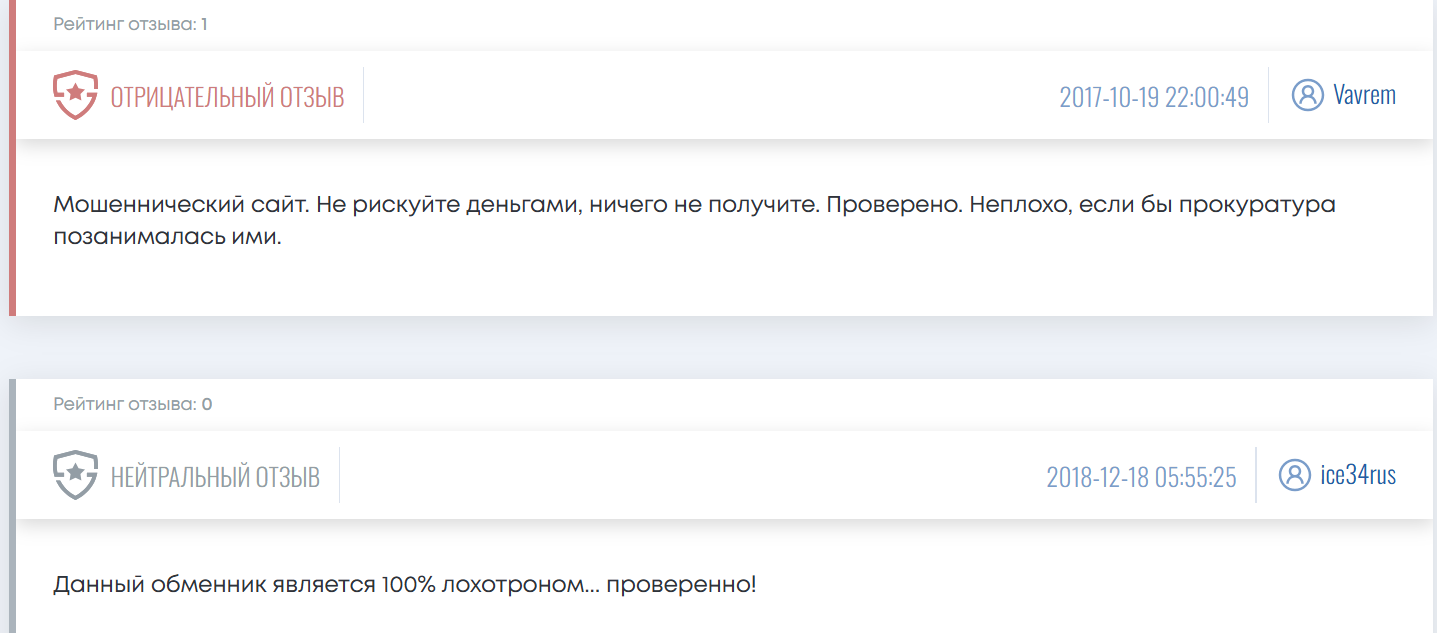Open Vavrem's user profile
This screenshot has height=633, width=1437.
(1366, 94)
